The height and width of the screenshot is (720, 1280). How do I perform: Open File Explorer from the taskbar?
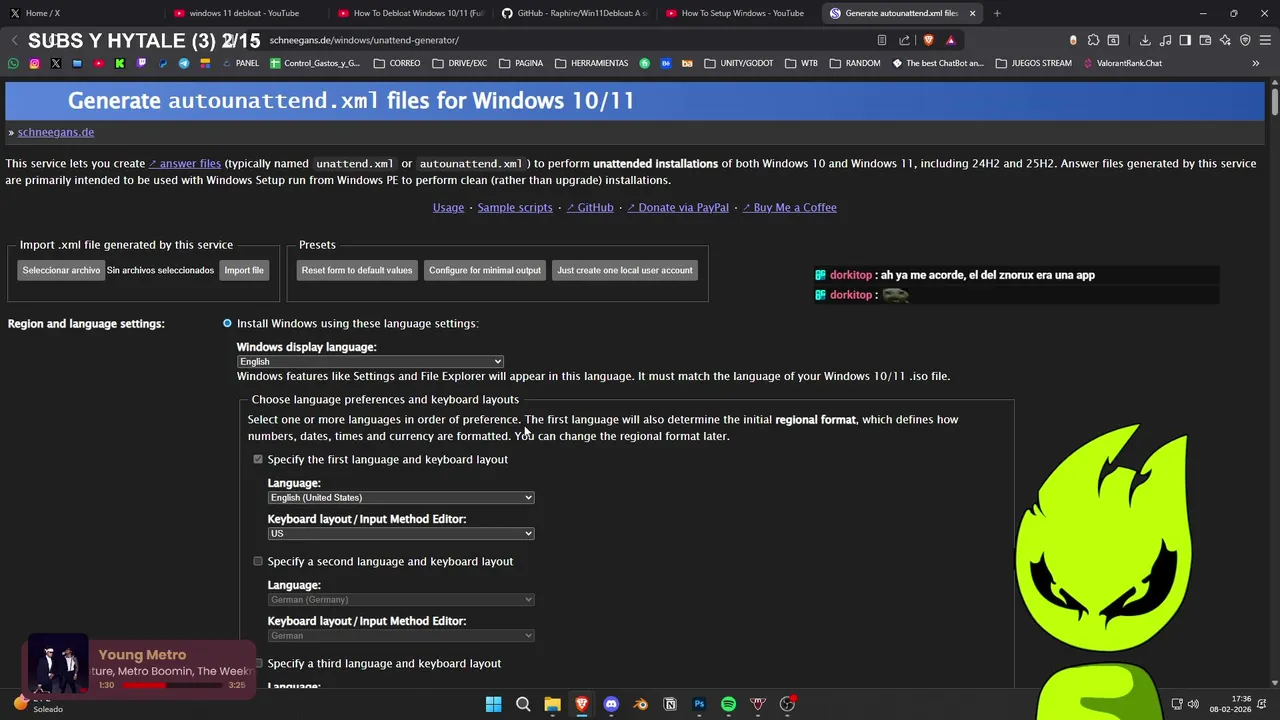coord(552,704)
